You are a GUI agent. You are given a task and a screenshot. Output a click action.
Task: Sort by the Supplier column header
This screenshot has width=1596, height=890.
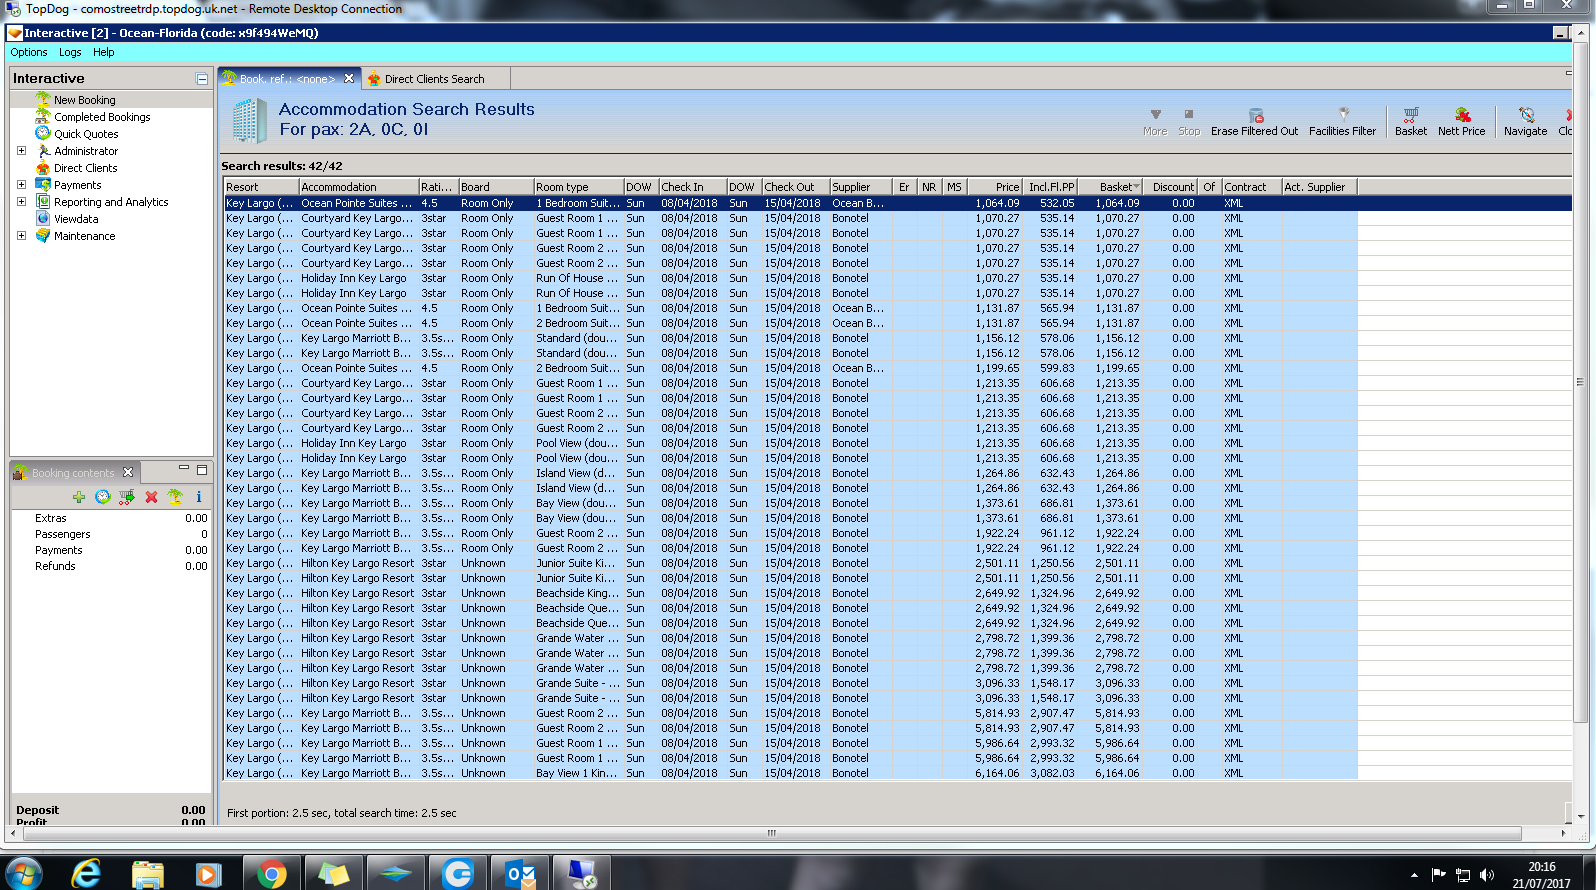click(861, 187)
